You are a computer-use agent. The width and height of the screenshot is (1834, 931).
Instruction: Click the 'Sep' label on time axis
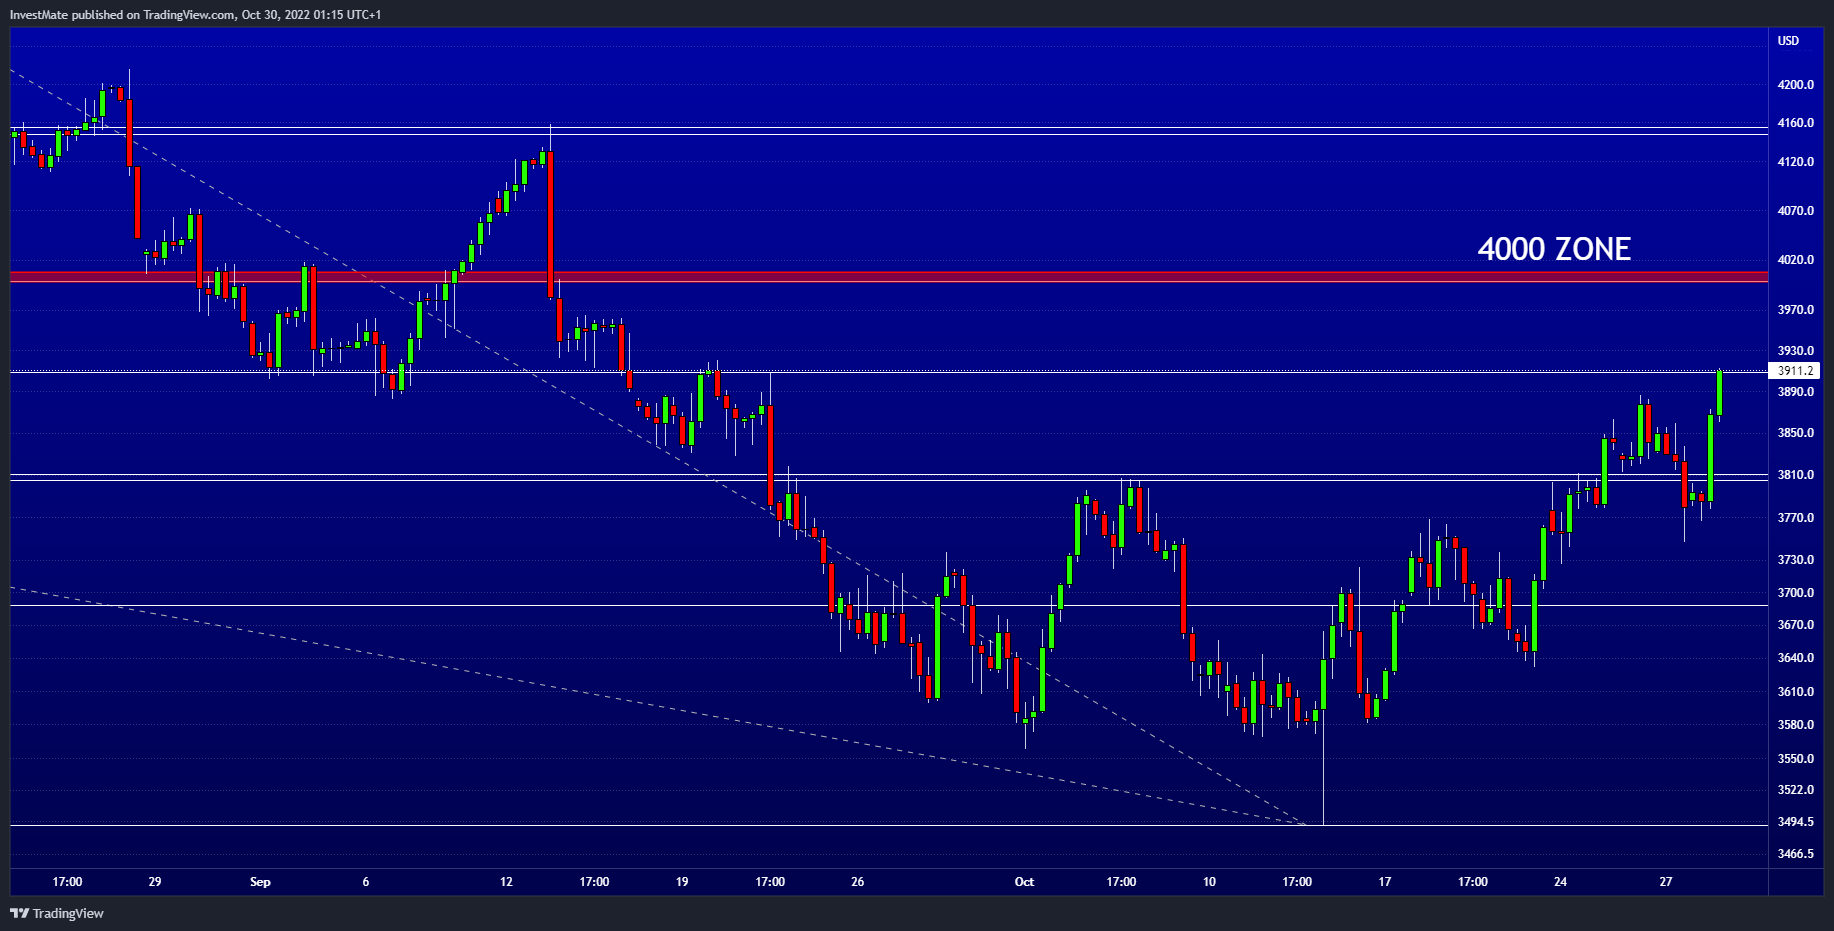click(260, 882)
